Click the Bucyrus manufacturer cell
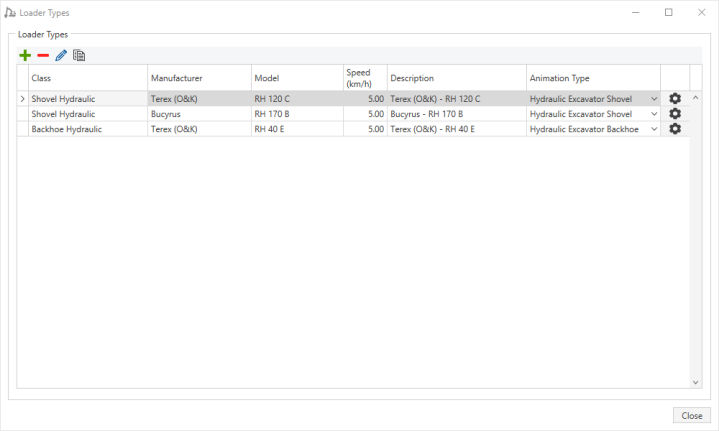719x431 pixels. 198,114
